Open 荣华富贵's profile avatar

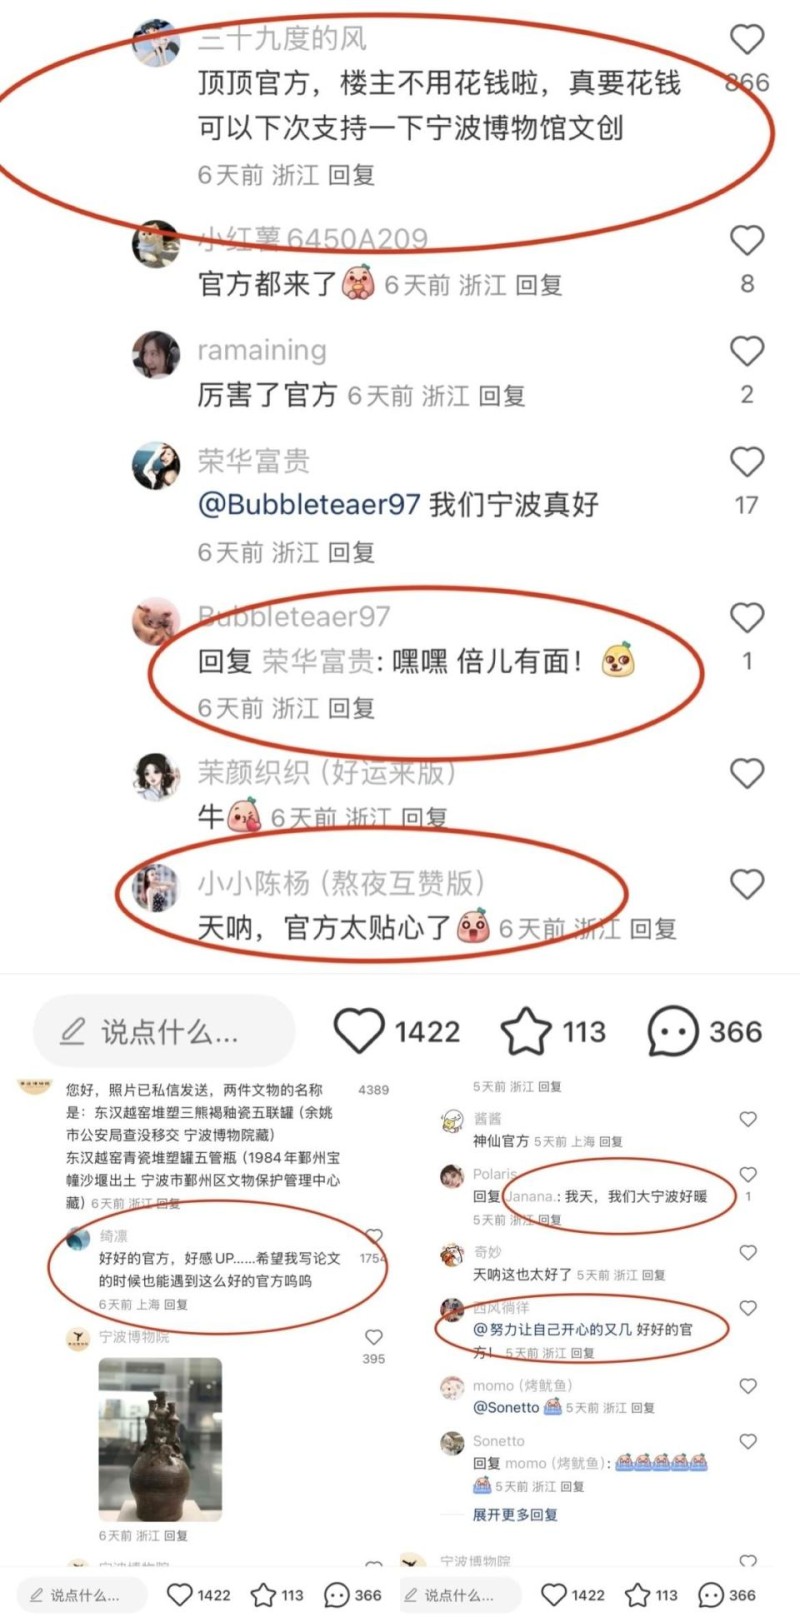pos(156,465)
